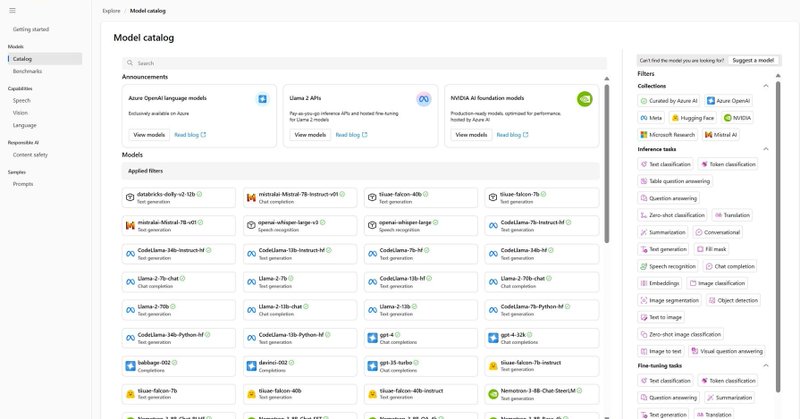
Task: Open Speech capability in sidebar
Action: 22,101
